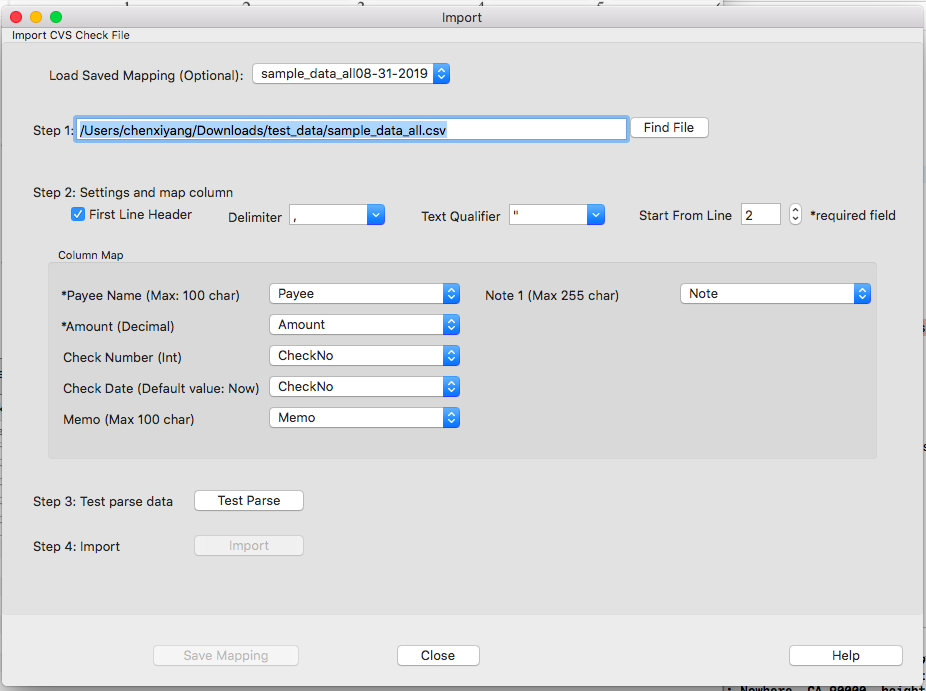Screen dimensions: 926x691
Task: Open the Check Number mapping dropdown
Action: pos(364,356)
